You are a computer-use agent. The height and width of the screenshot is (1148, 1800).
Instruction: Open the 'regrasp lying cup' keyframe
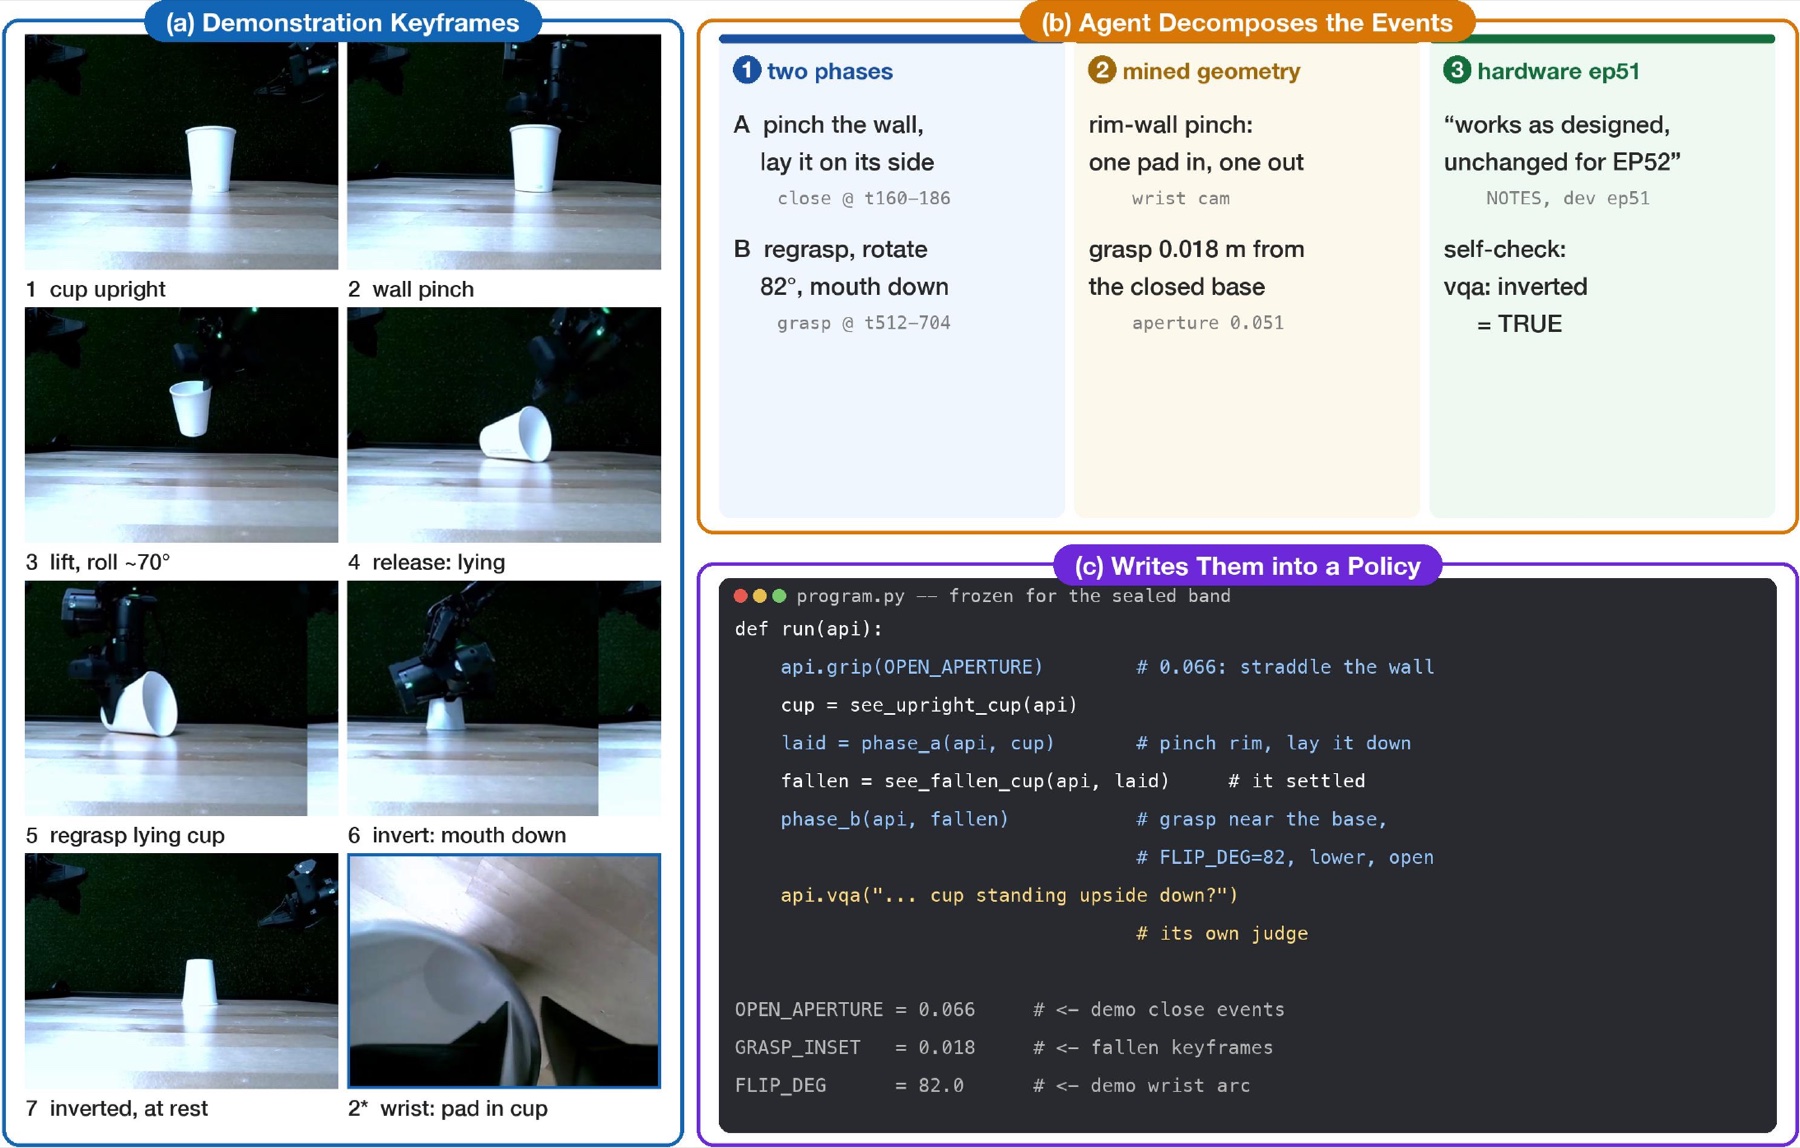tap(181, 698)
